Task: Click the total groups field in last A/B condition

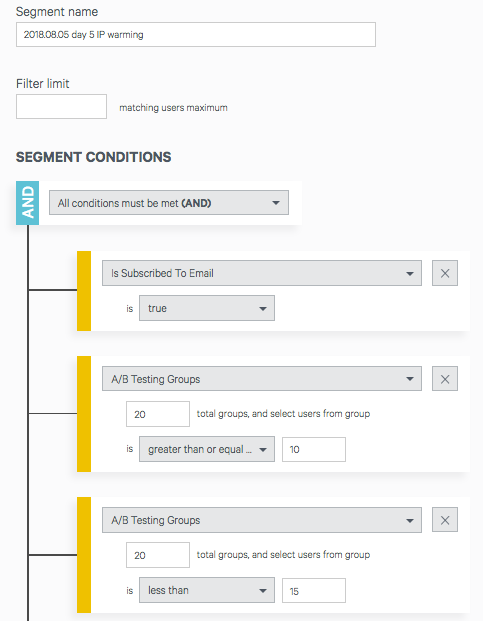Action: pyautogui.click(x=158, y=555)
